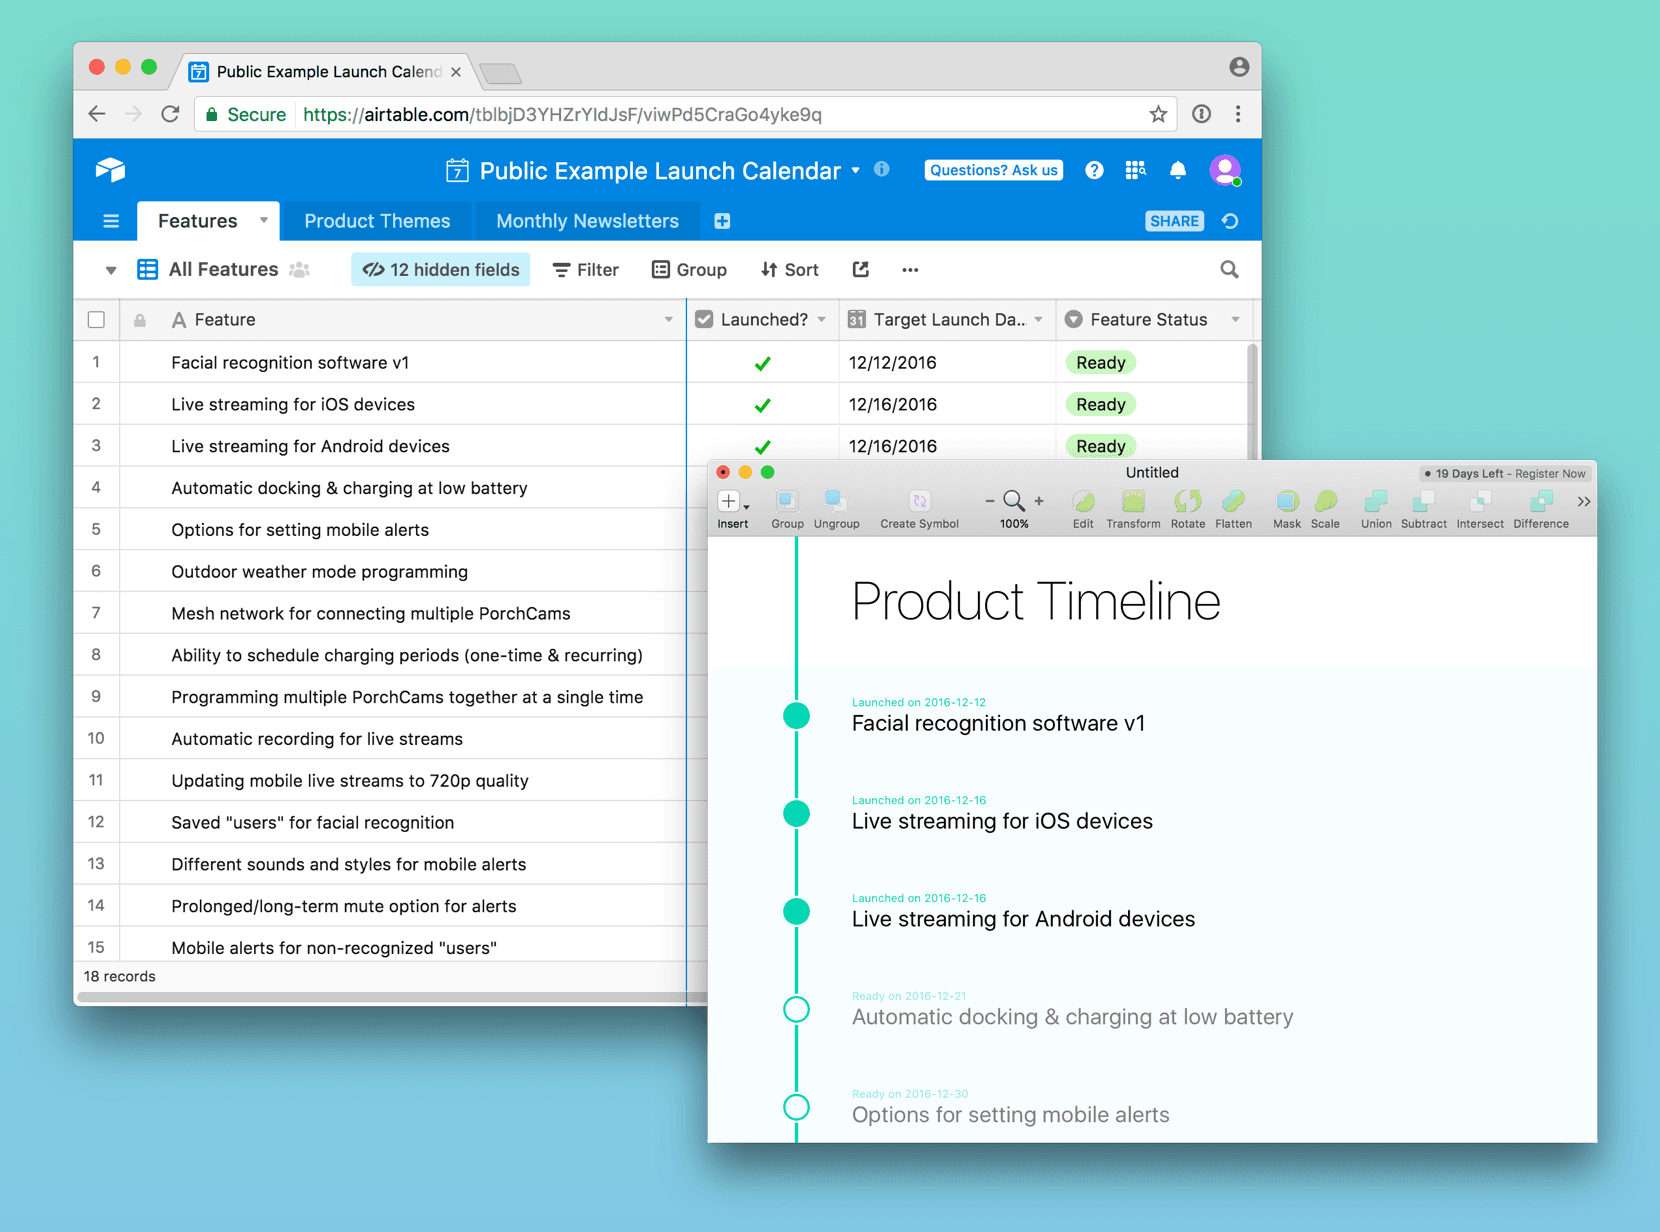This screenshot has width=1660, height=1232.
Task: Toggle the select-all rows checkbox
Action: pyautogui.click(x=97, y=320)
